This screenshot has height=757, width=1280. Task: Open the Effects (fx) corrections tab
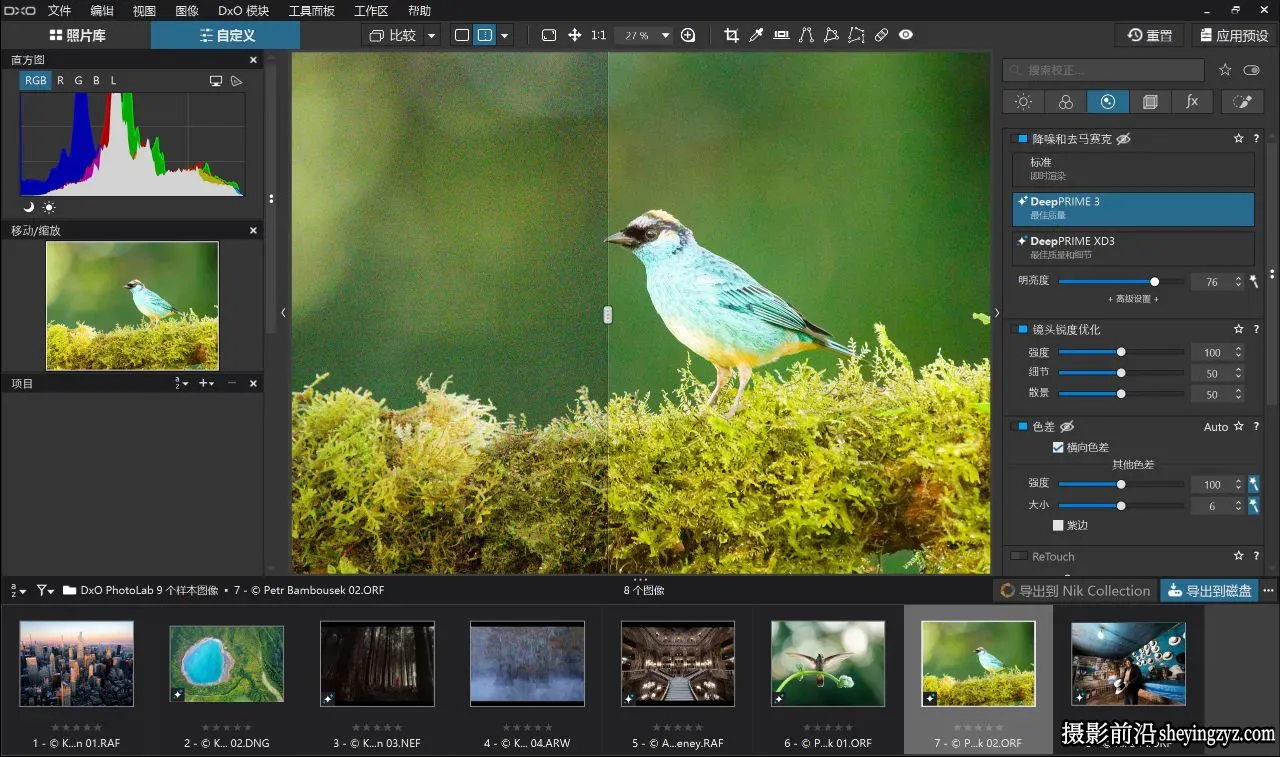click(x=1192, y=102)
